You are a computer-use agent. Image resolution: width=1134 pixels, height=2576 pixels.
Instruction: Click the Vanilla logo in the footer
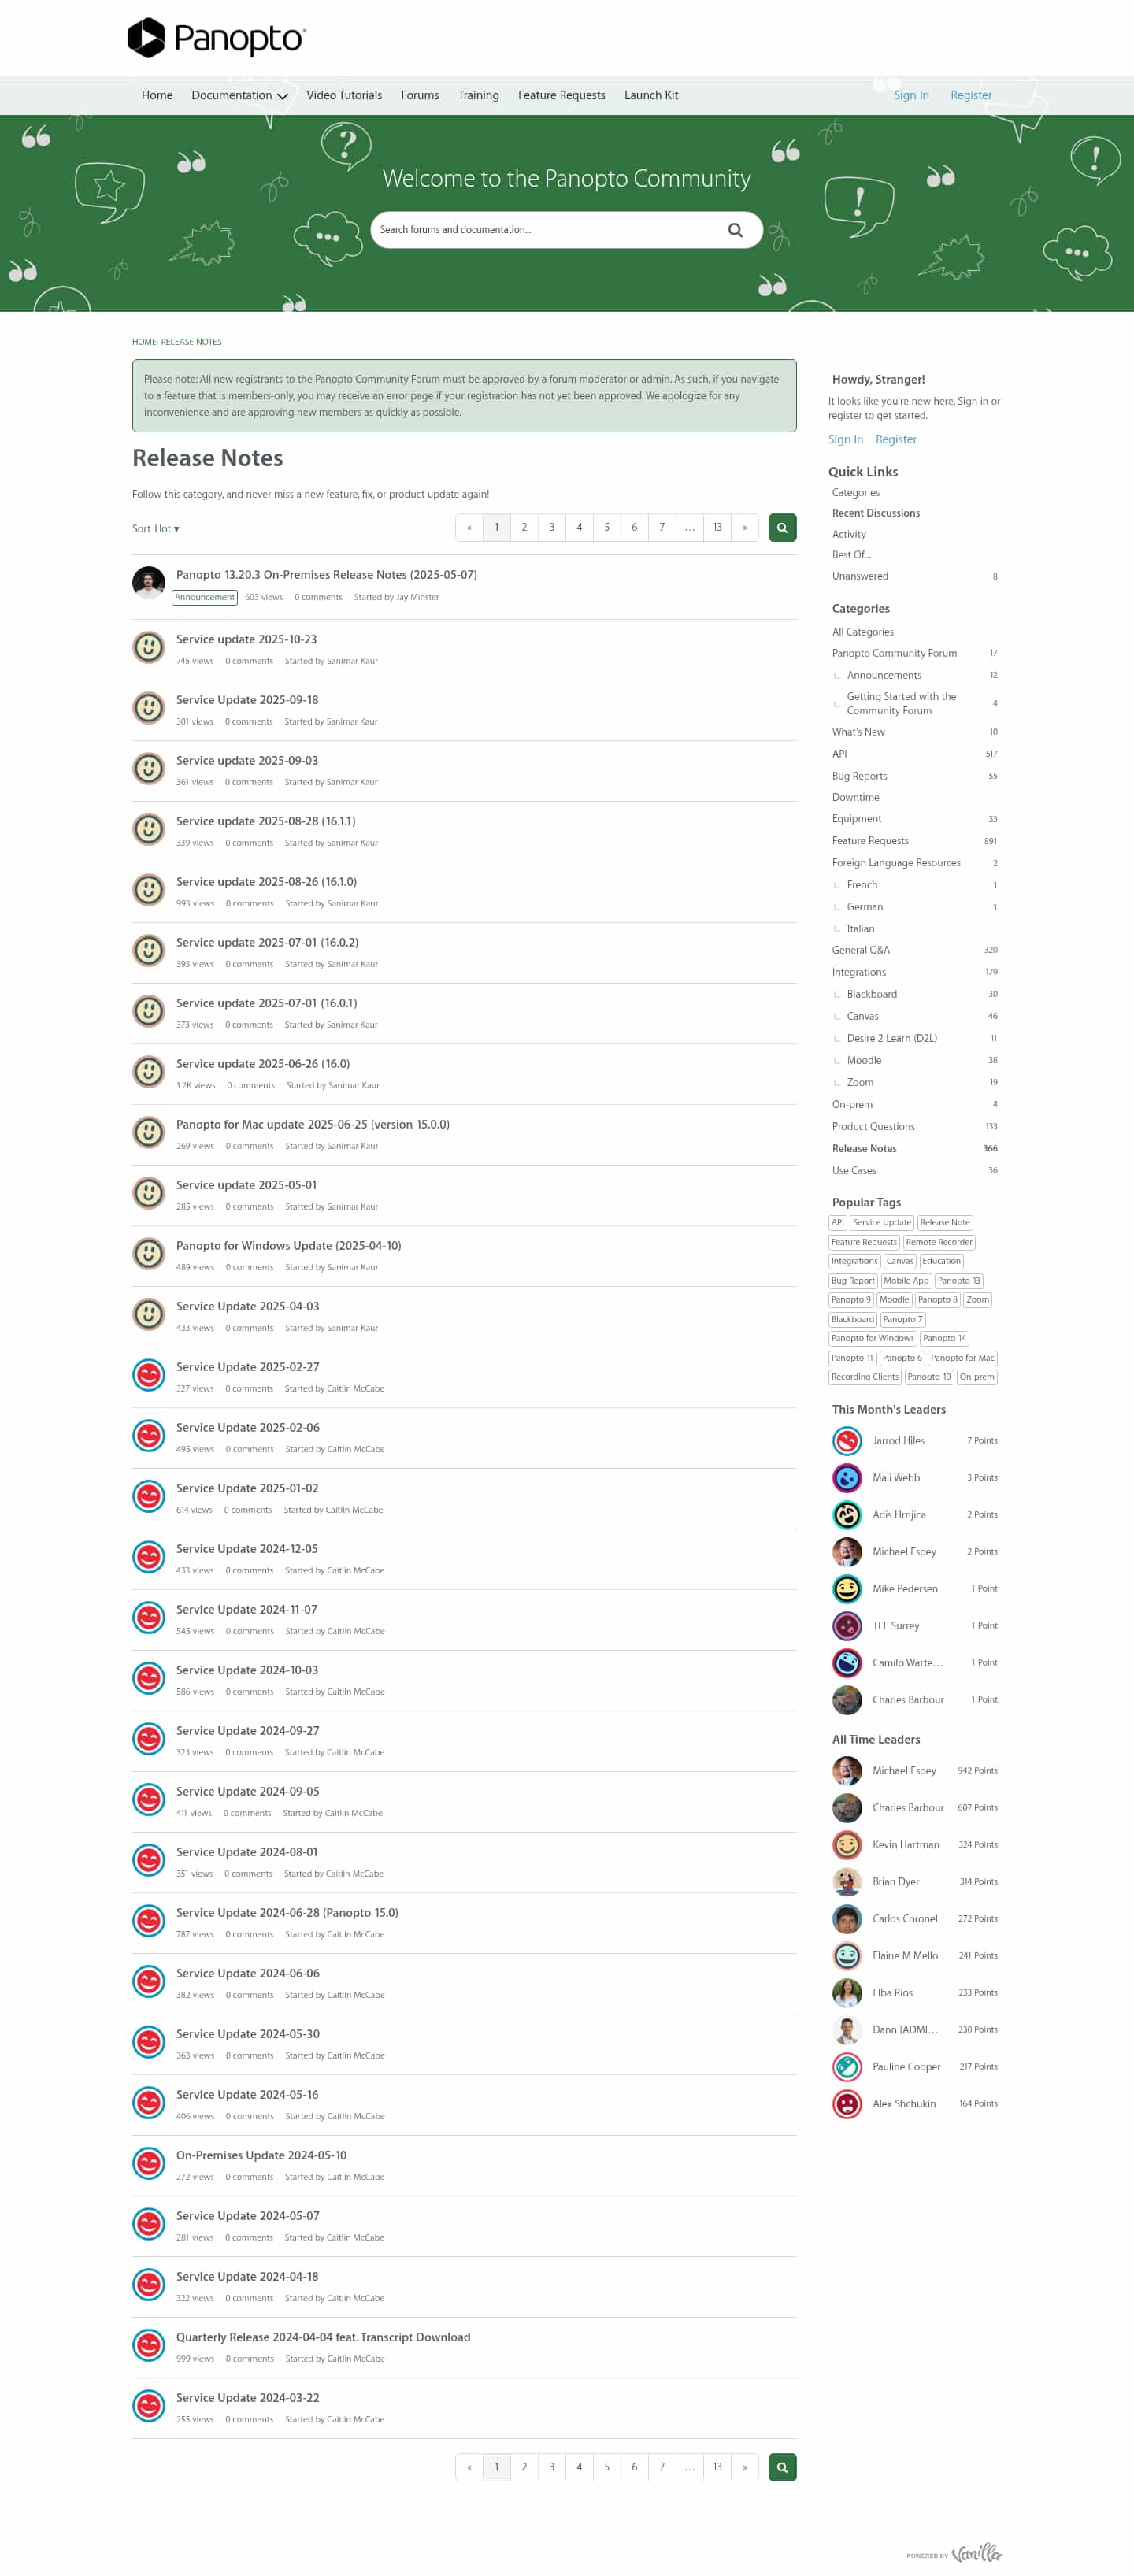pos(975,2553)
